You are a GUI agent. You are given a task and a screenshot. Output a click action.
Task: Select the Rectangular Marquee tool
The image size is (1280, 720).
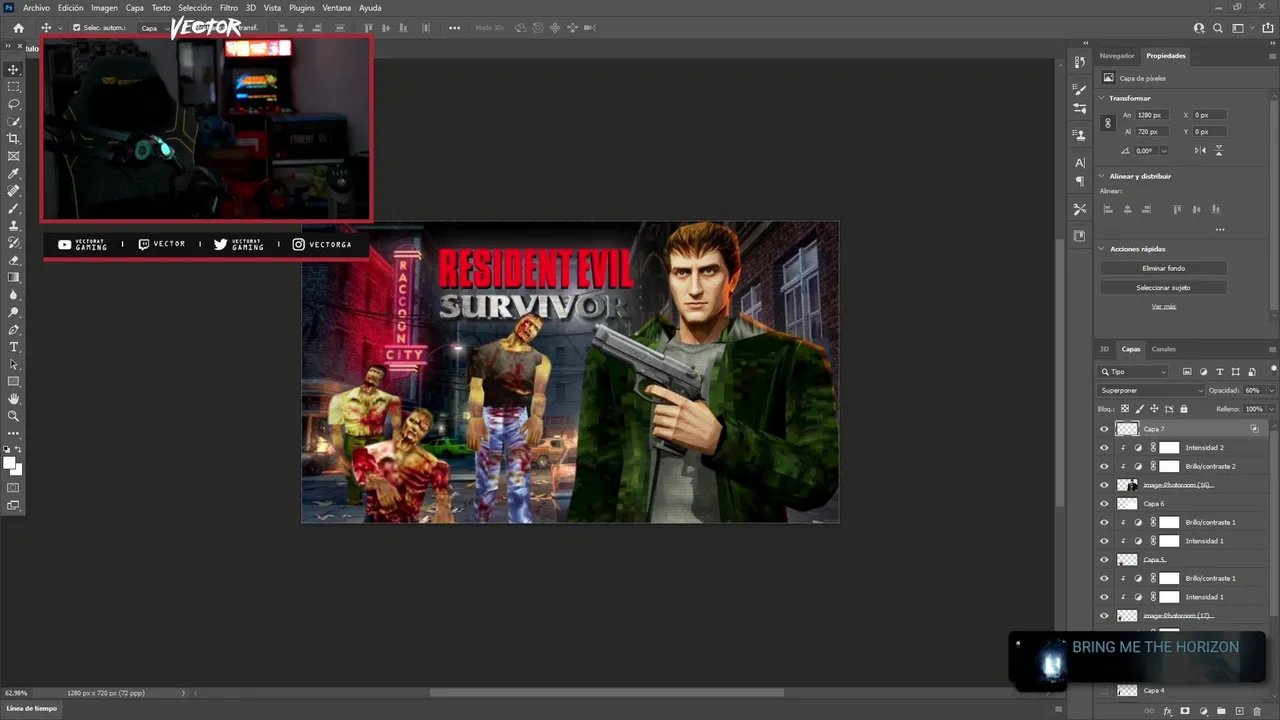click(14, 87)
